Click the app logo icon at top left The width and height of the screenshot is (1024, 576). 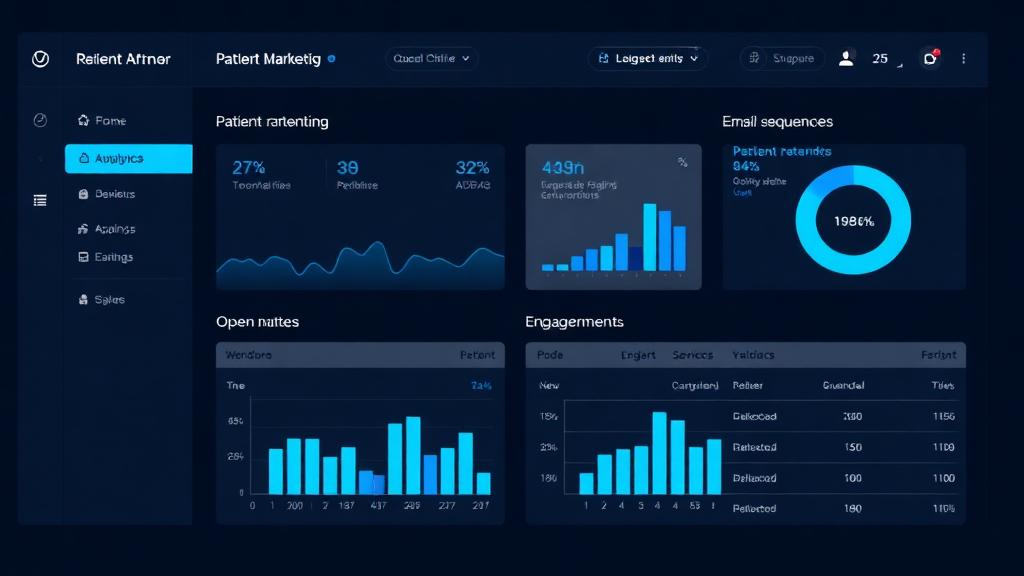pos(40,58)
